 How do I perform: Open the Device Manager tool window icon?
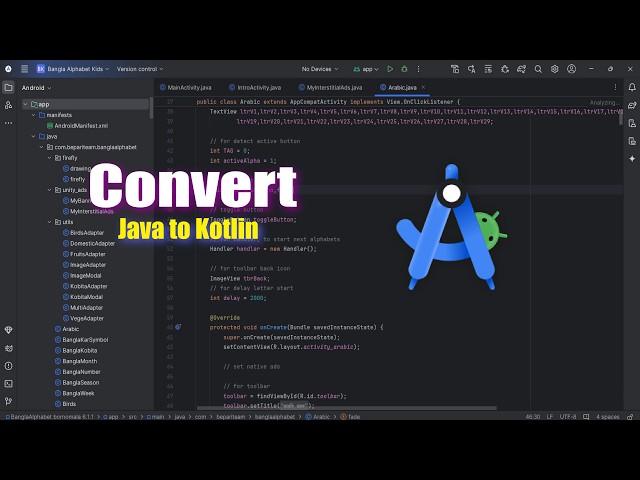coord(632,123)
